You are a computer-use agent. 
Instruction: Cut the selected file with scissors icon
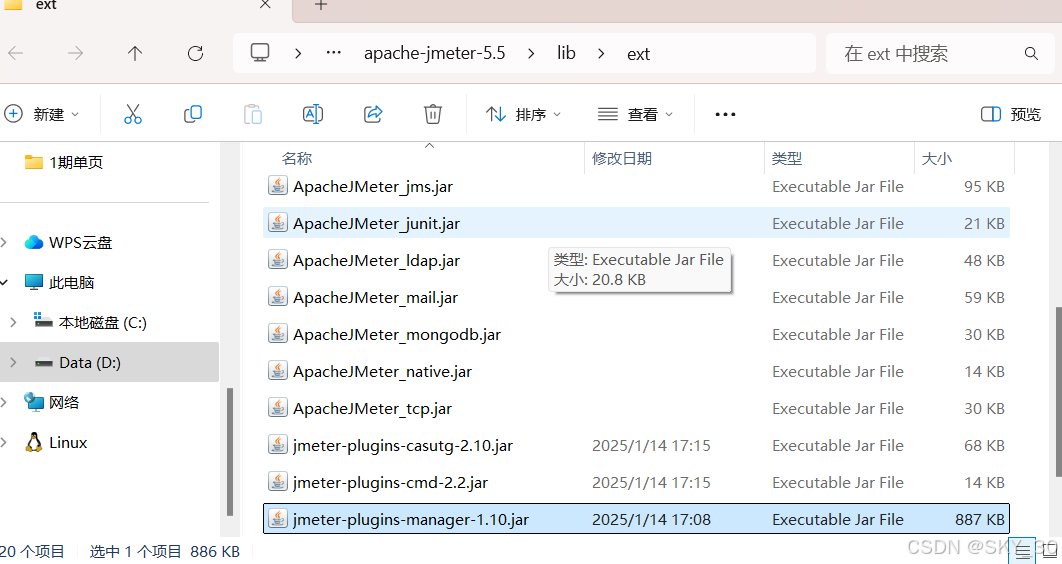coord(133,114)
